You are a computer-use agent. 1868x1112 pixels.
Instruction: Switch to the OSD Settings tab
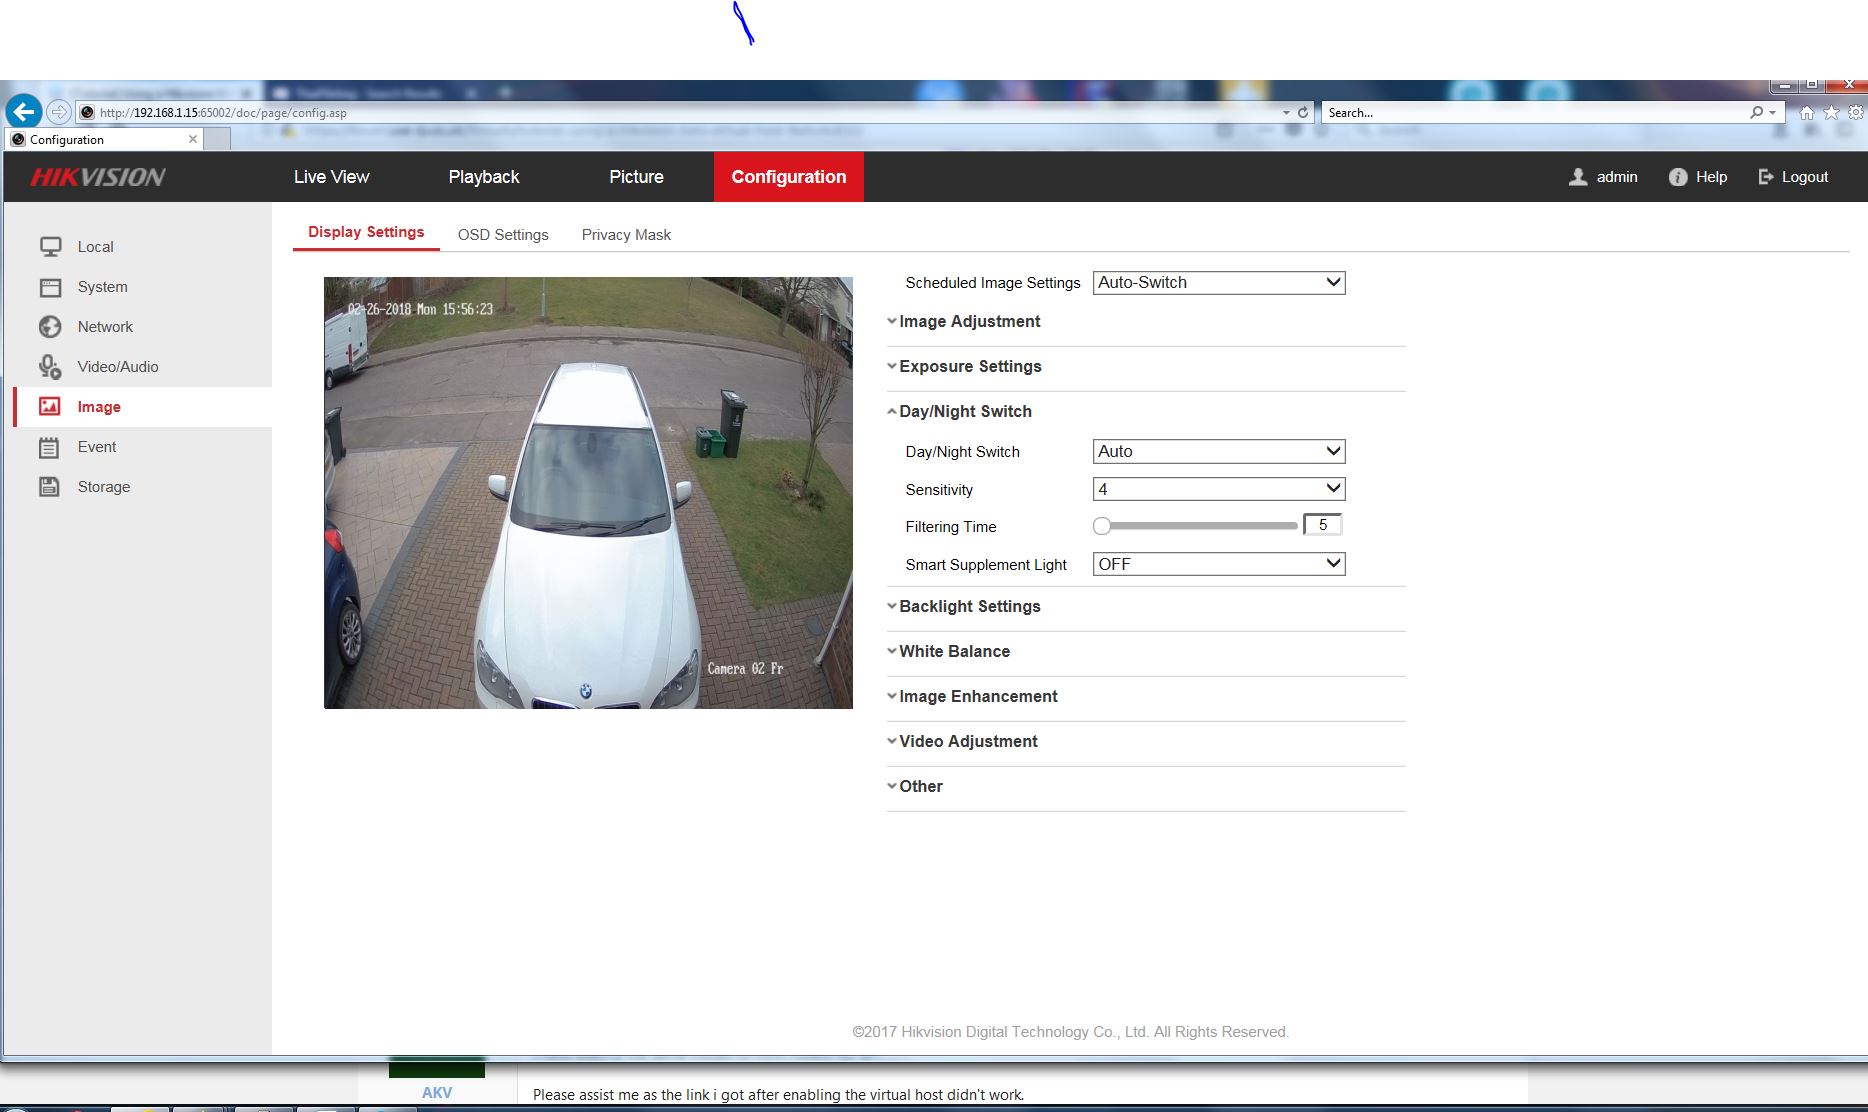tap(503, 235)
